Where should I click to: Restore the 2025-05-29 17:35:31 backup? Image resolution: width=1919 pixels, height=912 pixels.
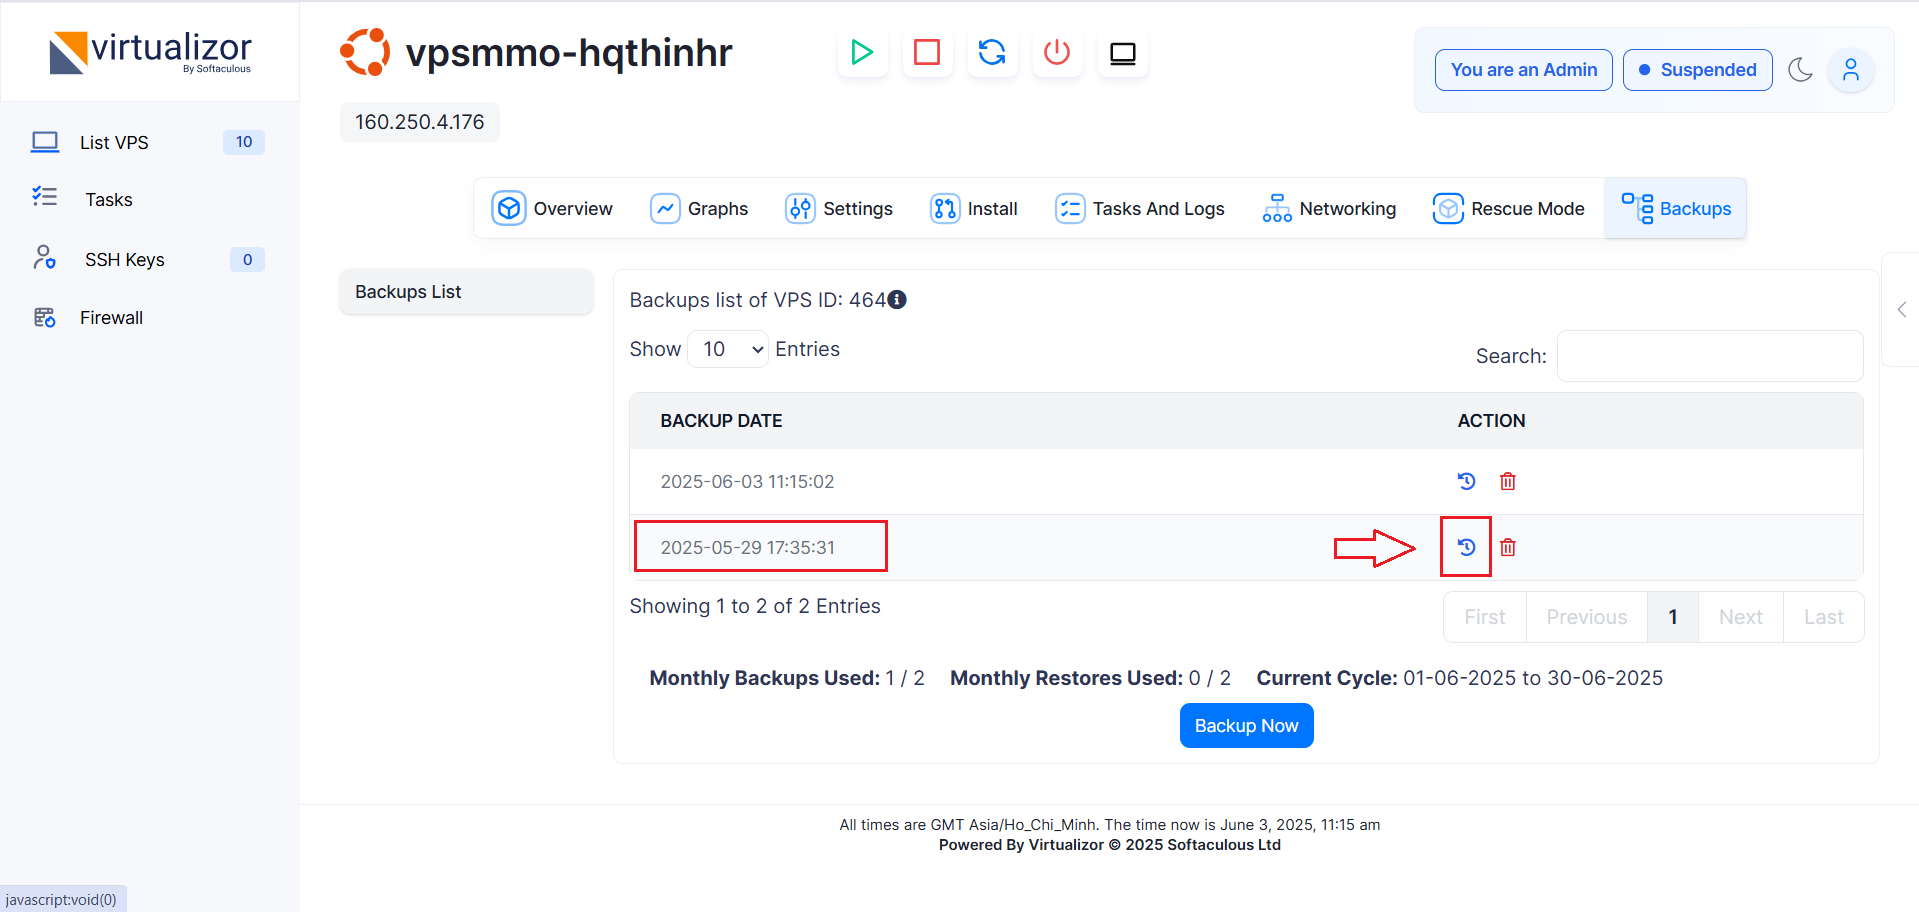(x=1466, y=547)
